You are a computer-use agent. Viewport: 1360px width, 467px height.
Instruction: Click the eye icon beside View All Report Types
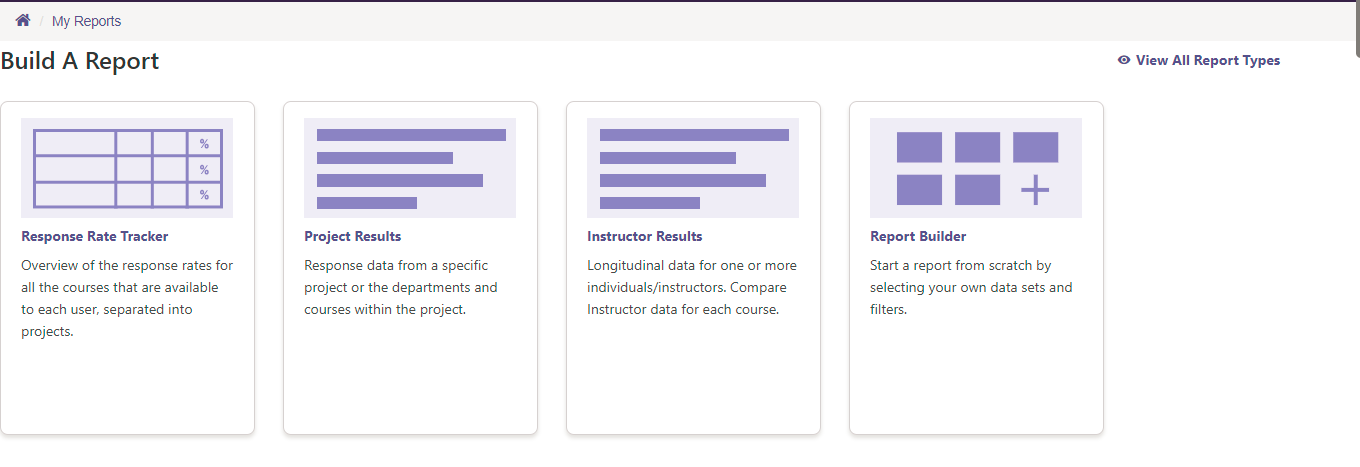(1124, 60)
